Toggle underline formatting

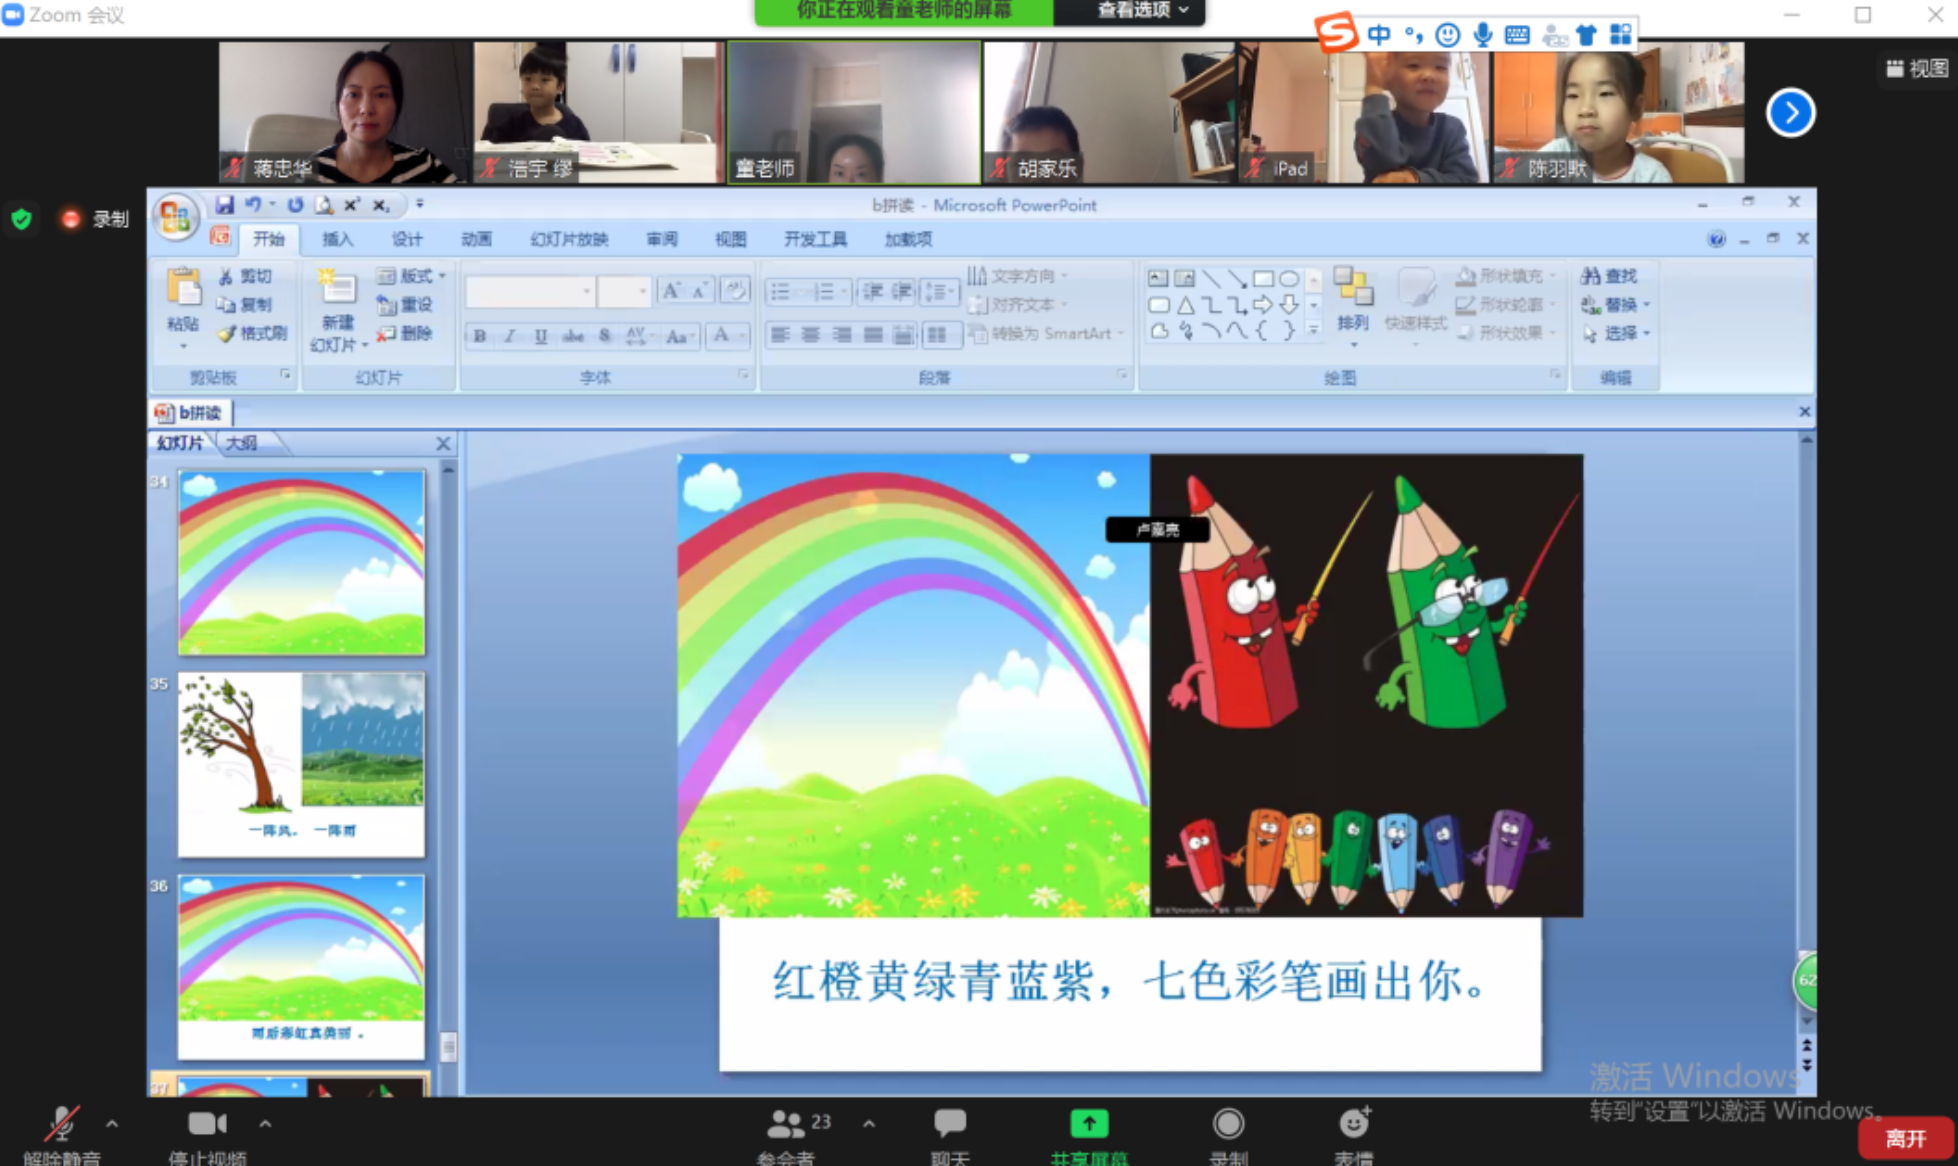[x=541, y=336]
